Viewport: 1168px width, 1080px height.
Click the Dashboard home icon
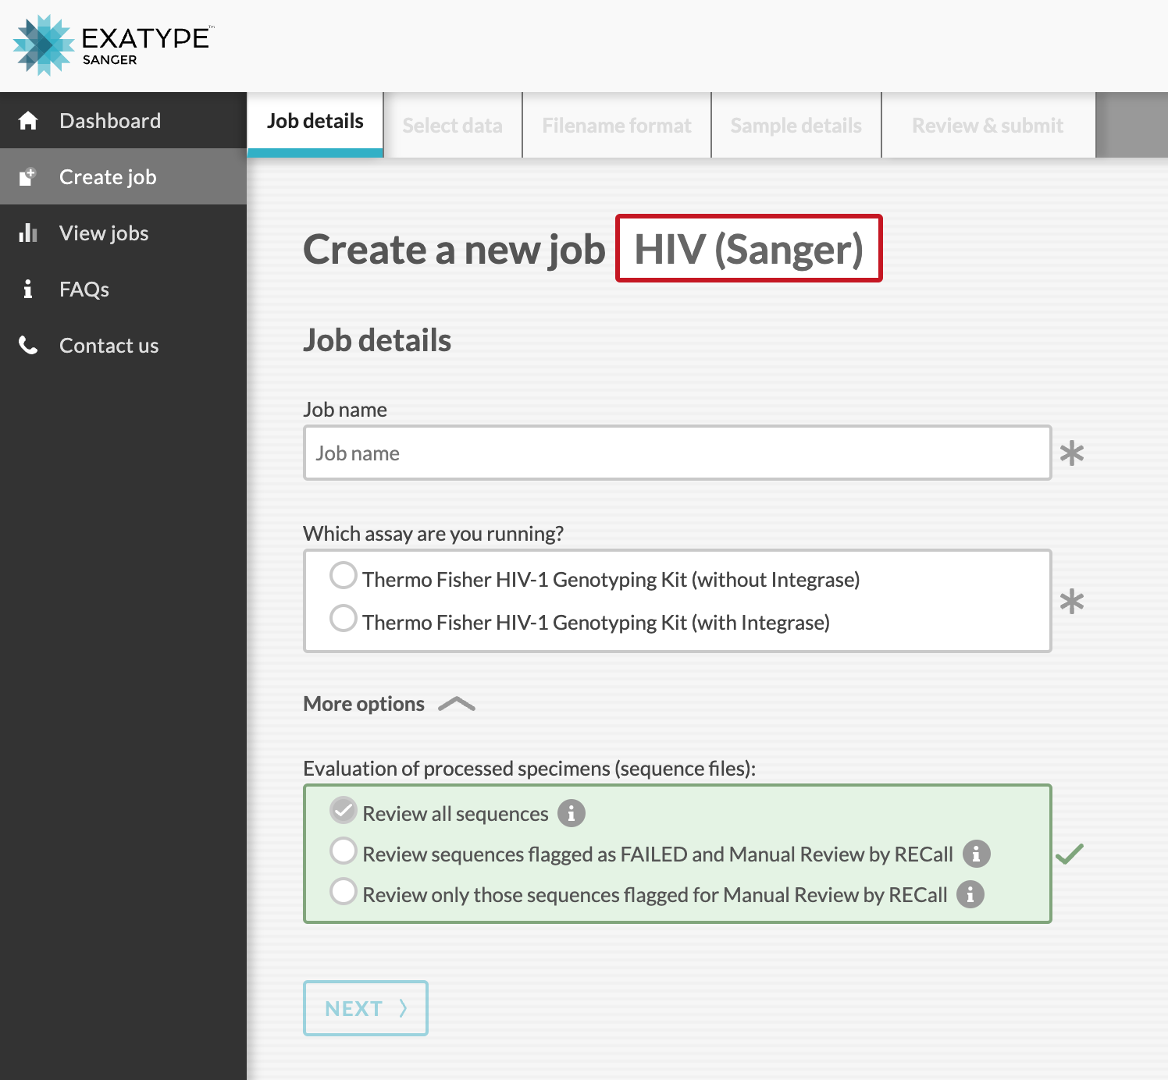coord(28,121)
